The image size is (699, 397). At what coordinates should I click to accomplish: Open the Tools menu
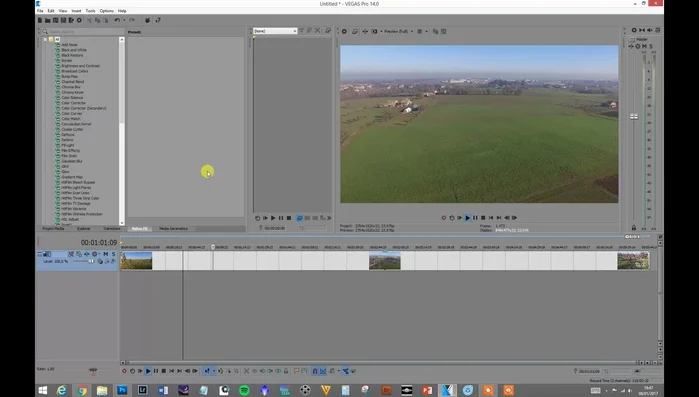click(90, 11)
